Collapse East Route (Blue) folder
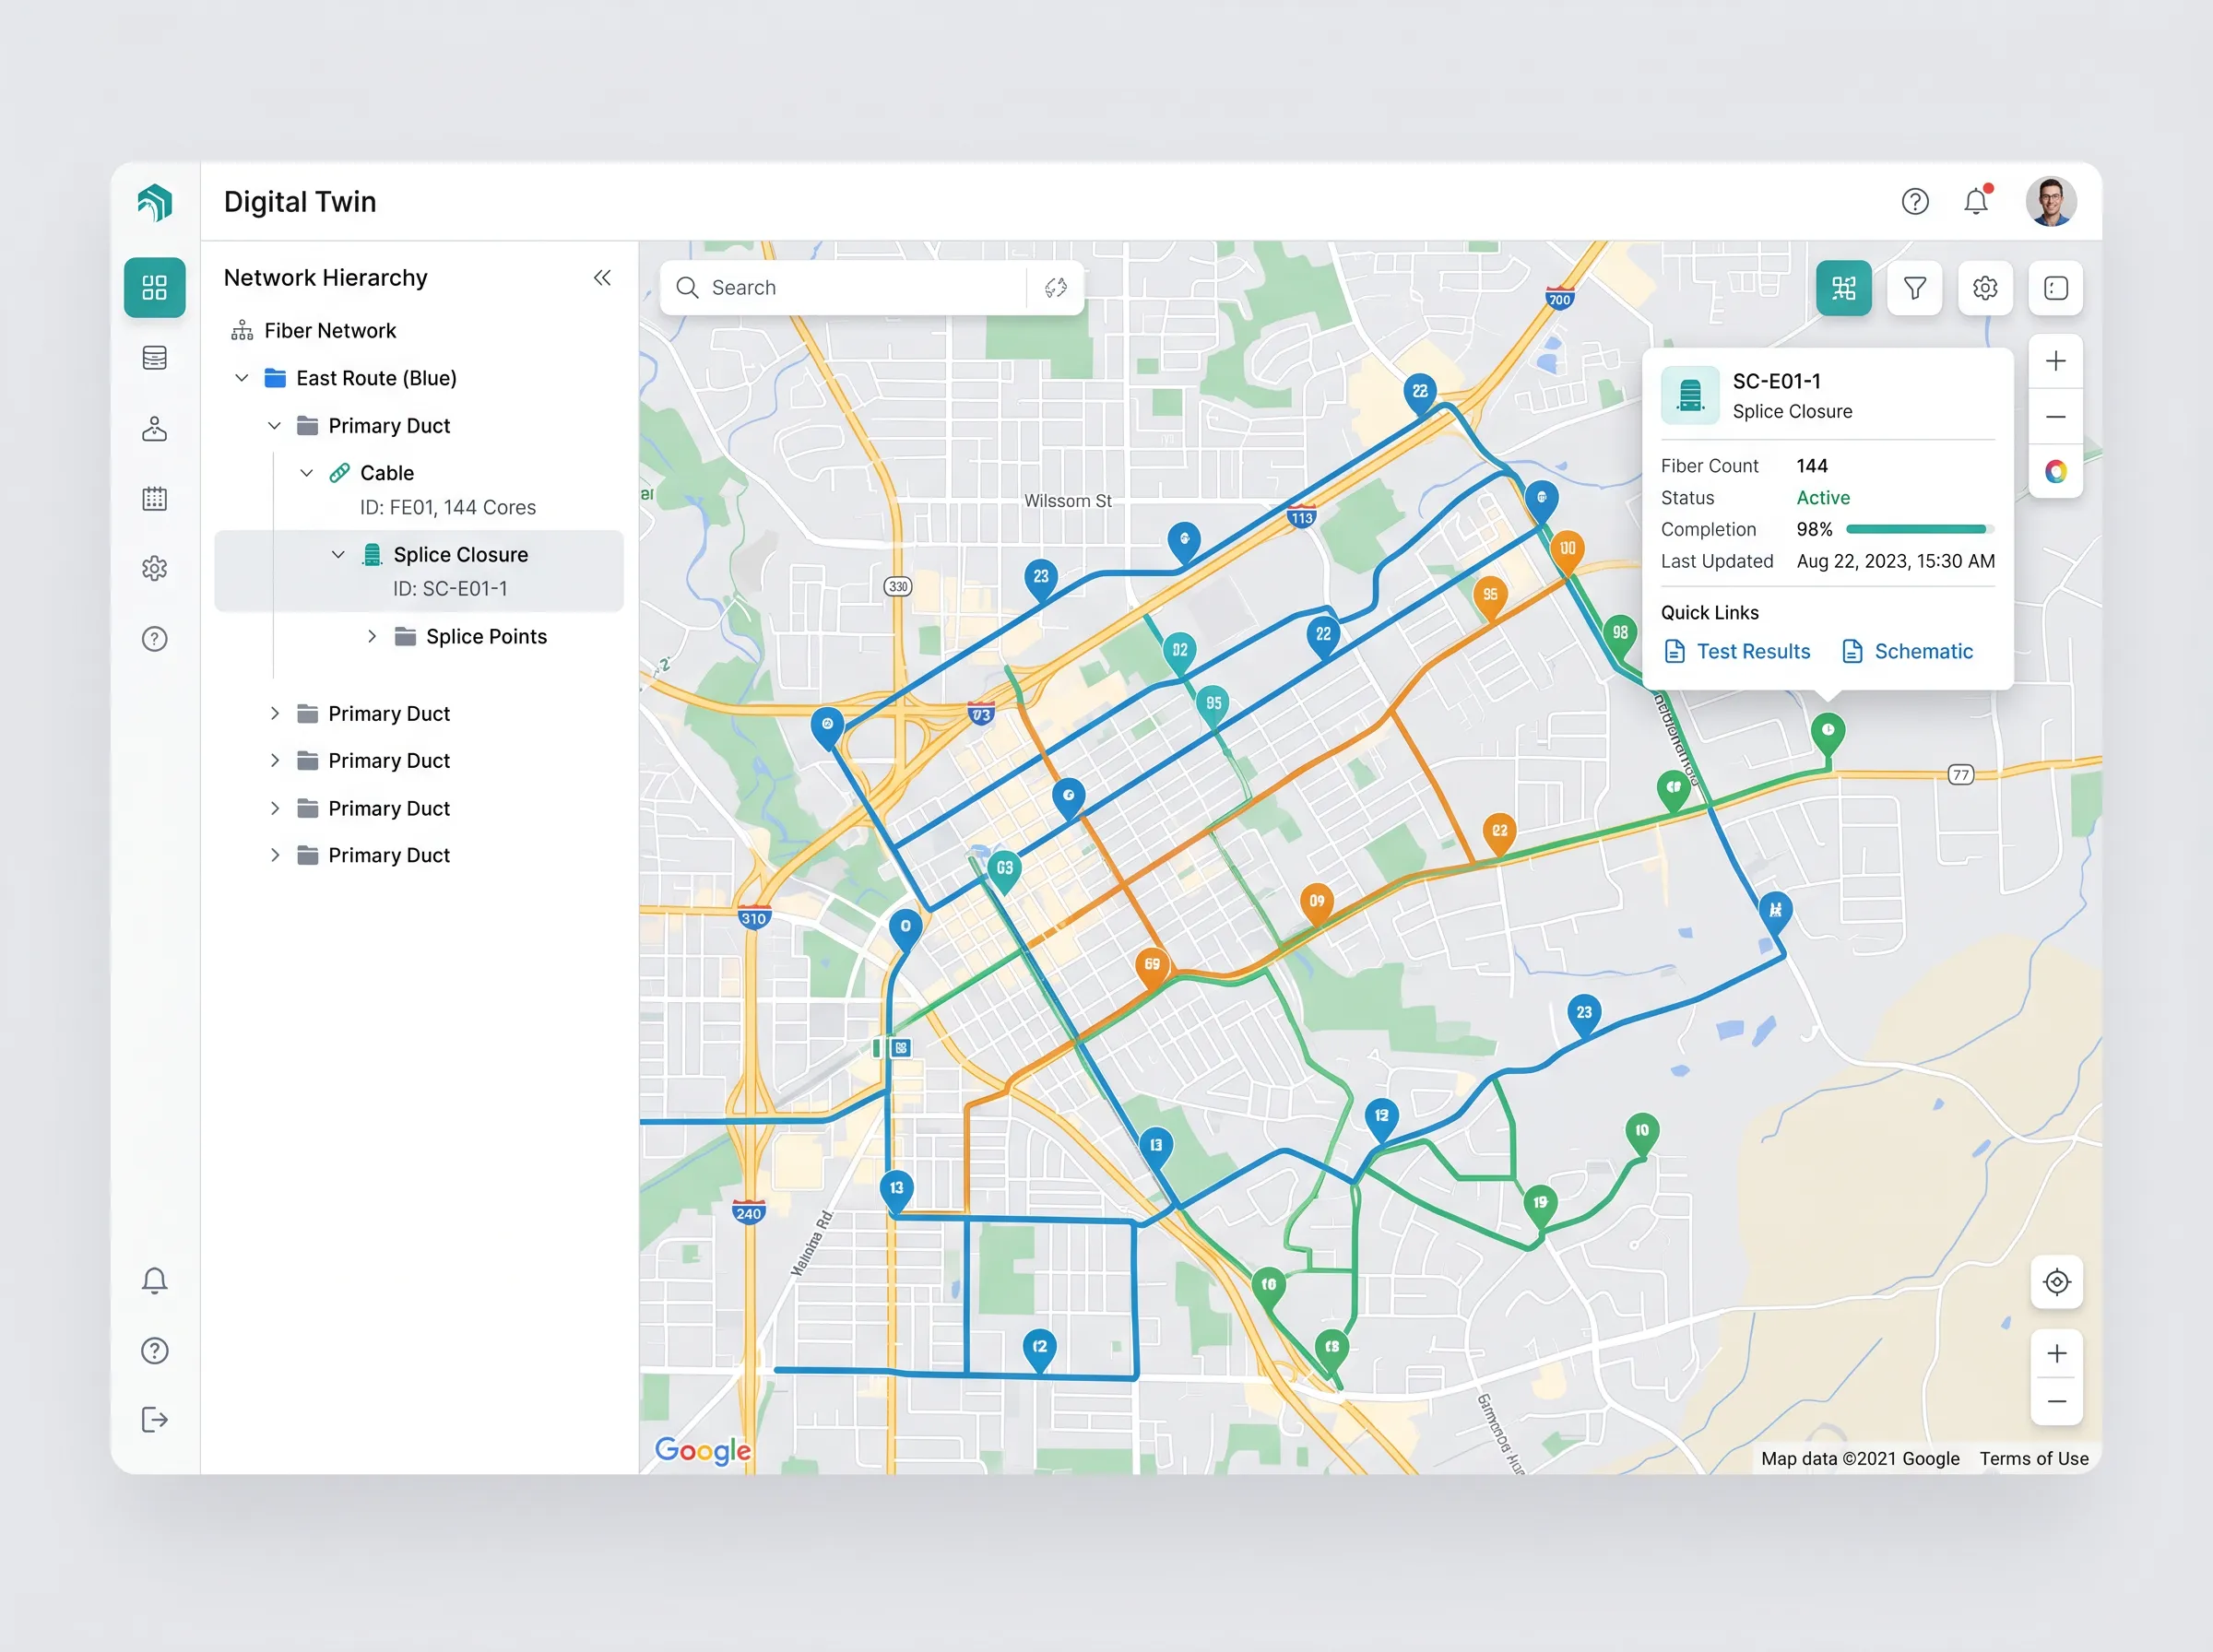 click(x=242, y=378)
